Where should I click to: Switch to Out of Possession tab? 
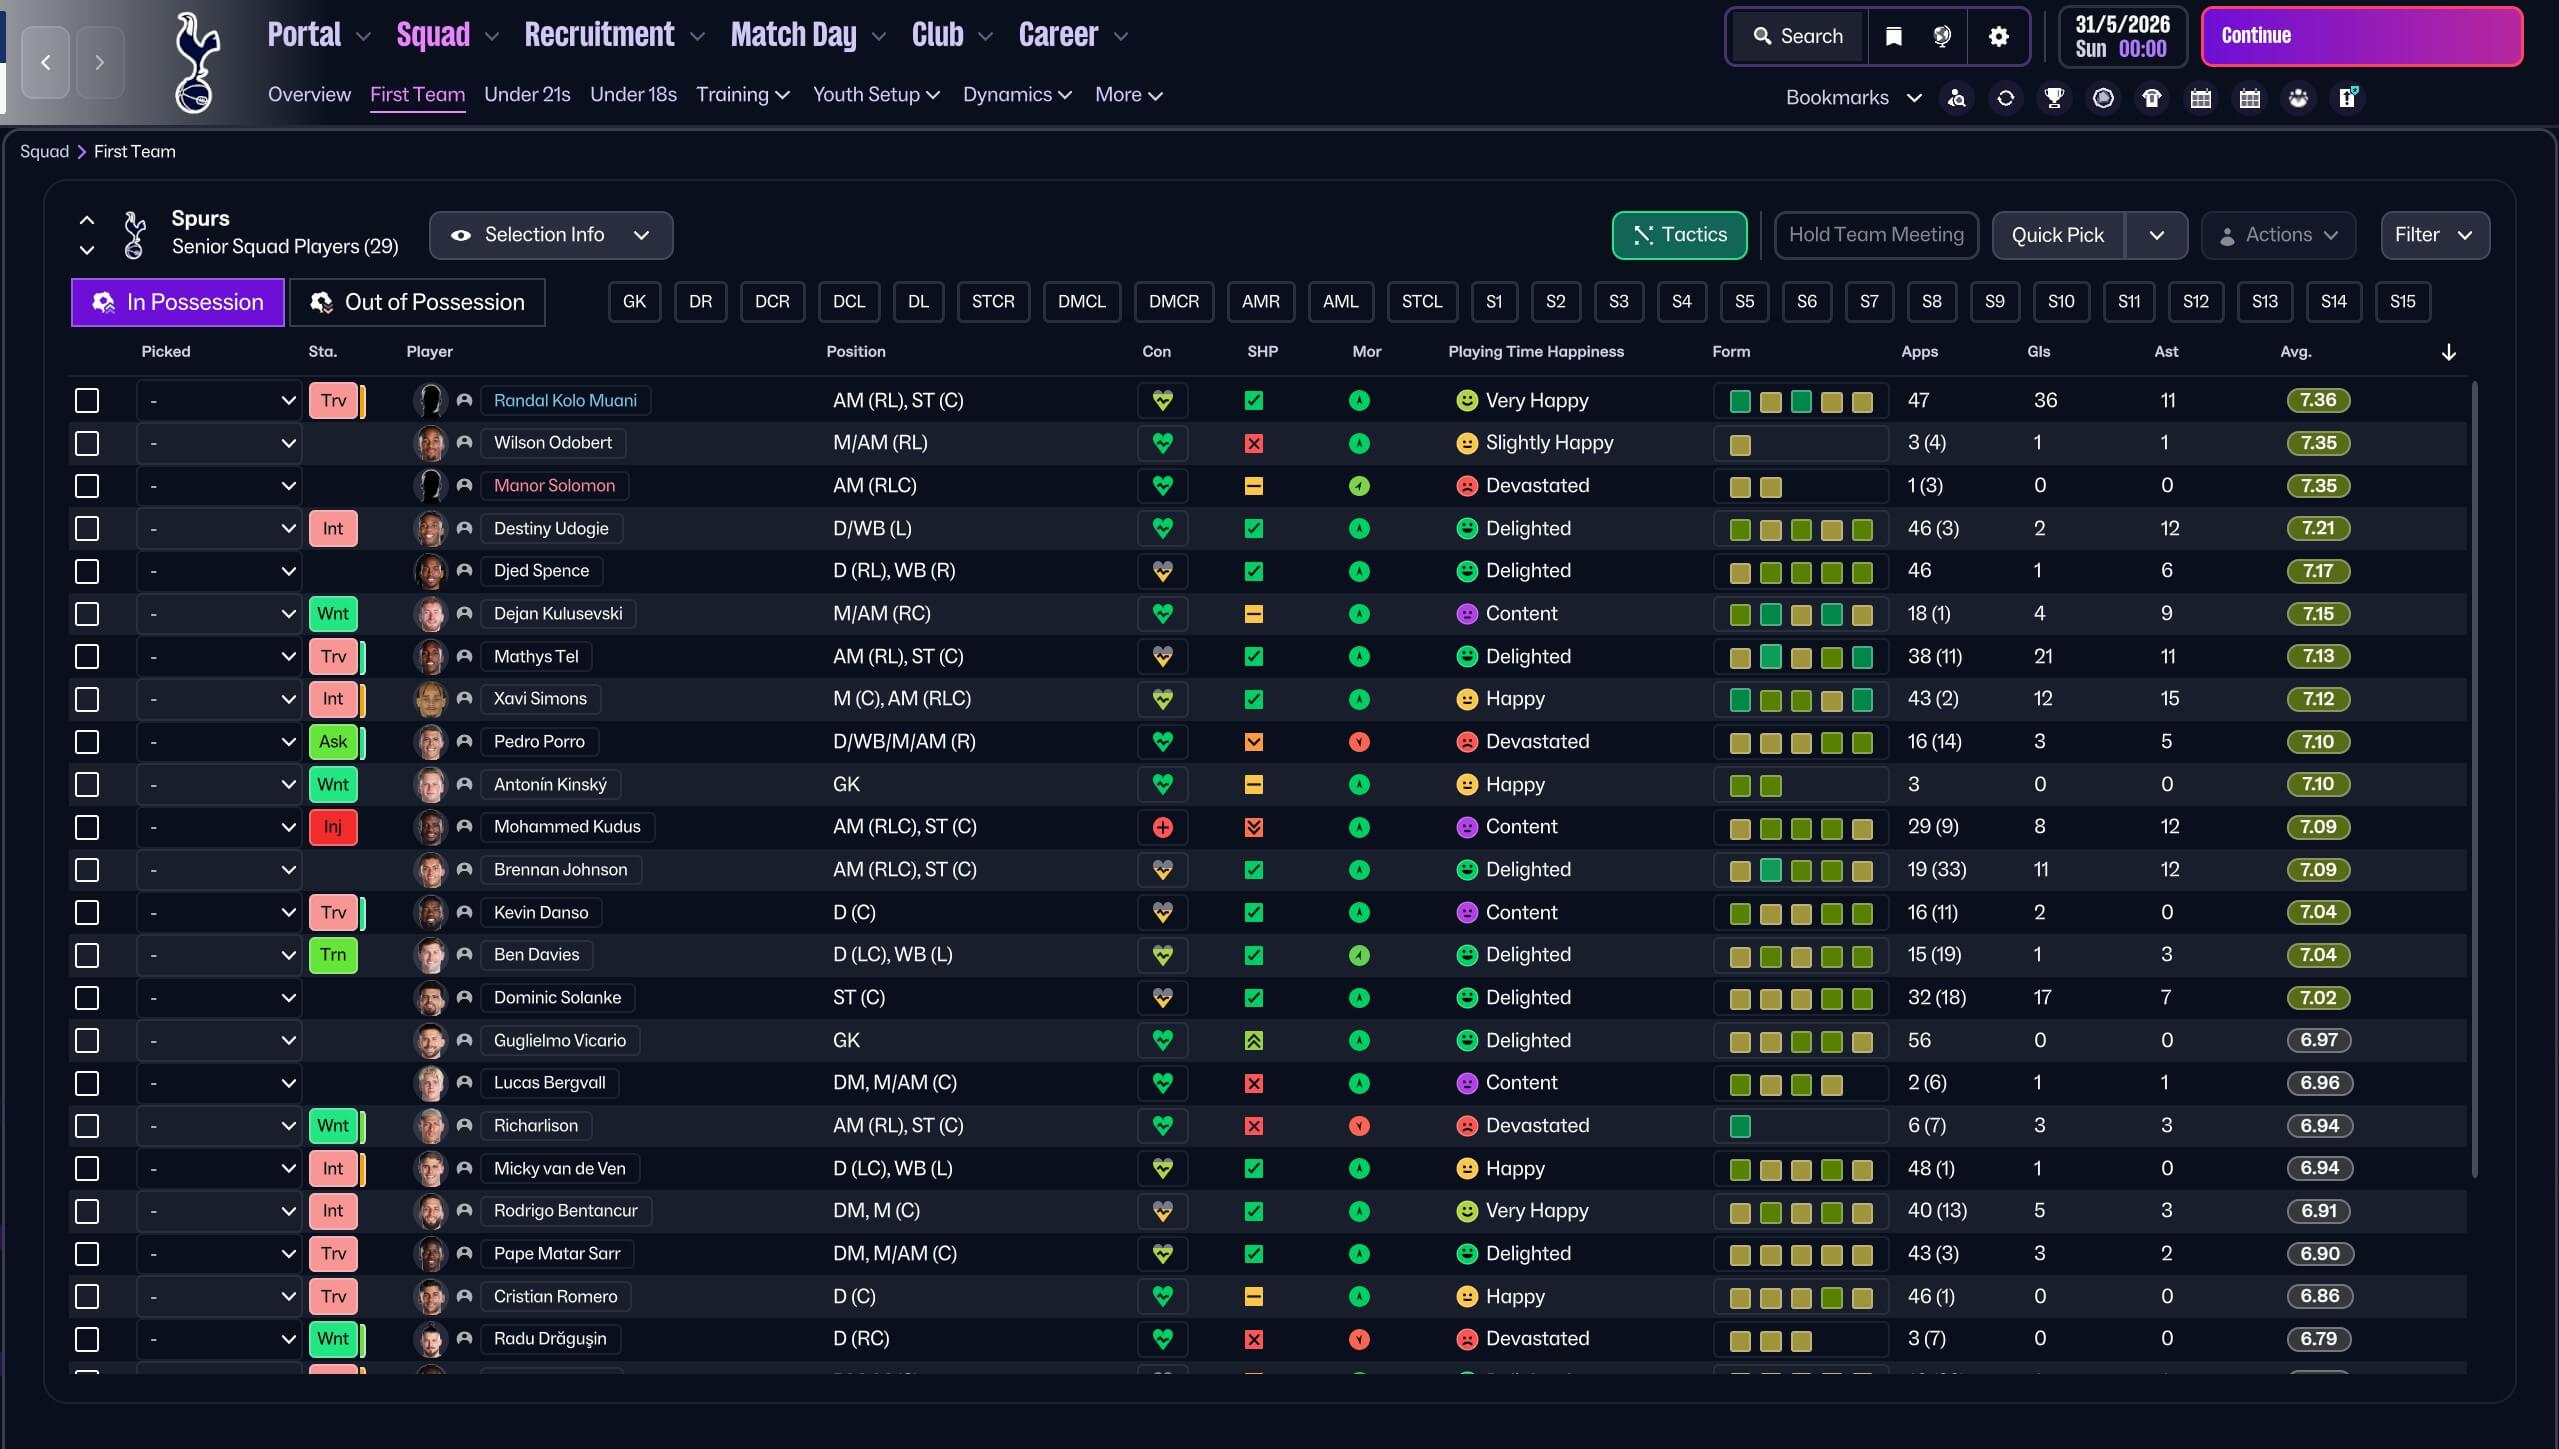point(417,302)
